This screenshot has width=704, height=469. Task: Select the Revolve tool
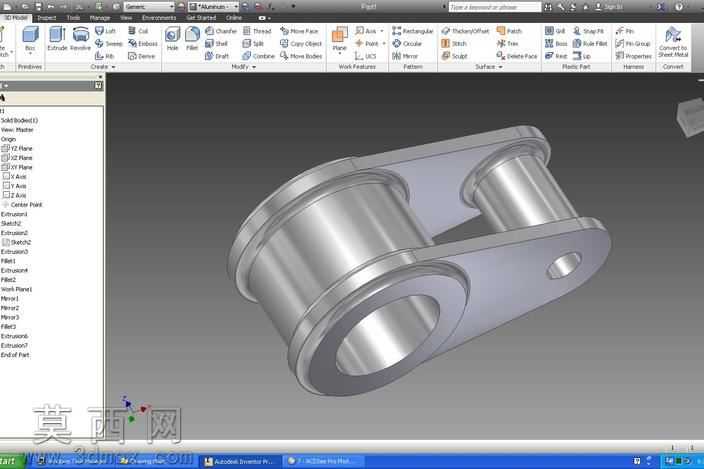point(81,39)
